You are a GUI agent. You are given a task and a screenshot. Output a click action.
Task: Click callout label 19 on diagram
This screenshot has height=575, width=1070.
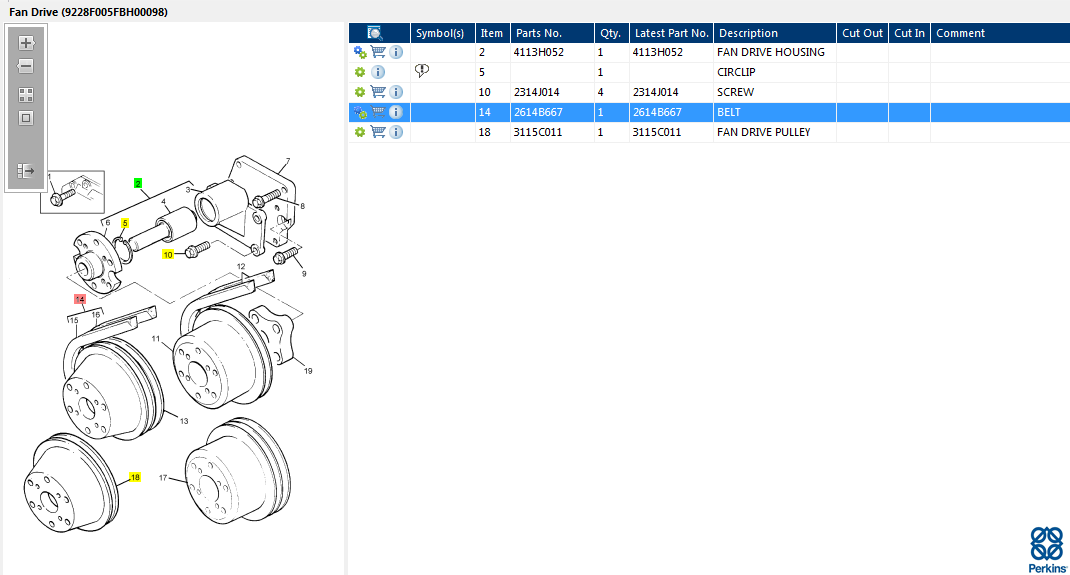pos(308,371)
